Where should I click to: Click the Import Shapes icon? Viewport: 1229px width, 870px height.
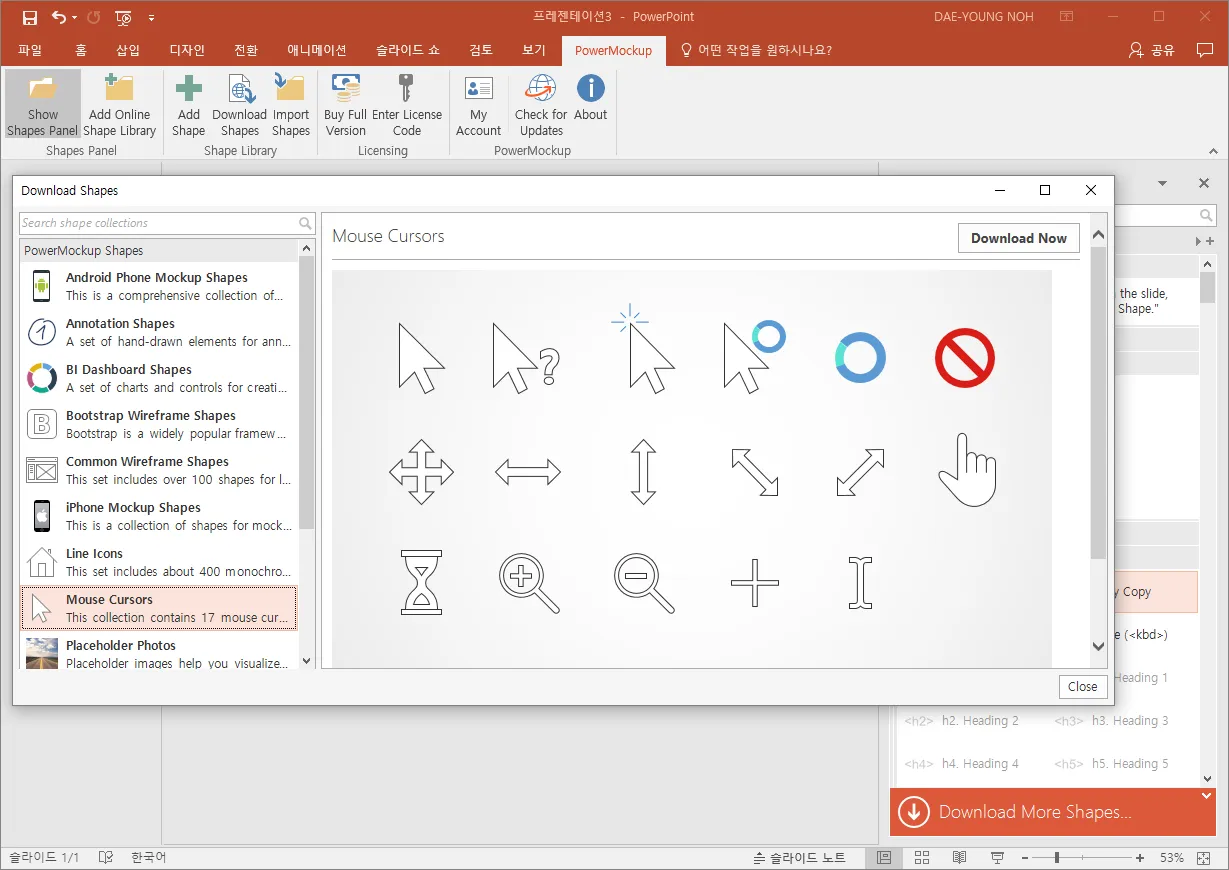click(x=290, y=90)
